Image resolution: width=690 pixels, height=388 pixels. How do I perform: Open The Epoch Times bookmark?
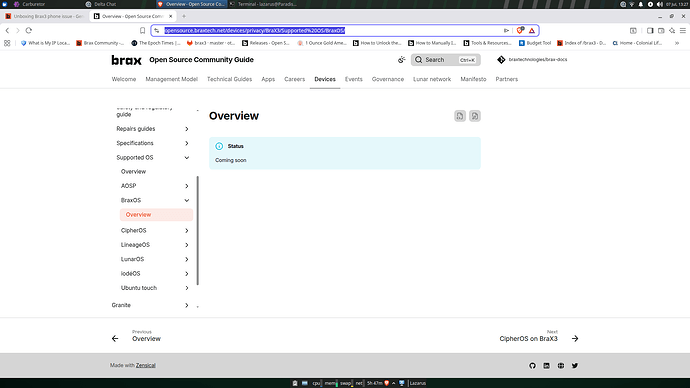tap(156, 43)
